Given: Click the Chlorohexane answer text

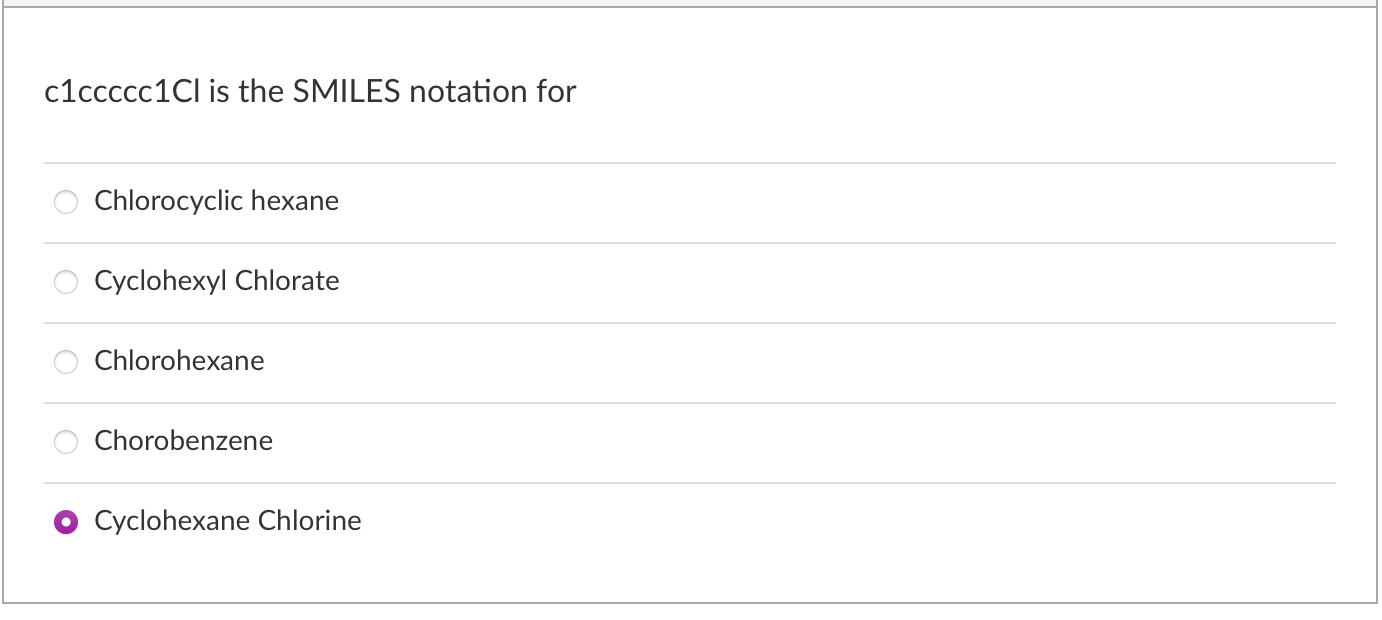Looking at the screenshot, I should 178,361.
